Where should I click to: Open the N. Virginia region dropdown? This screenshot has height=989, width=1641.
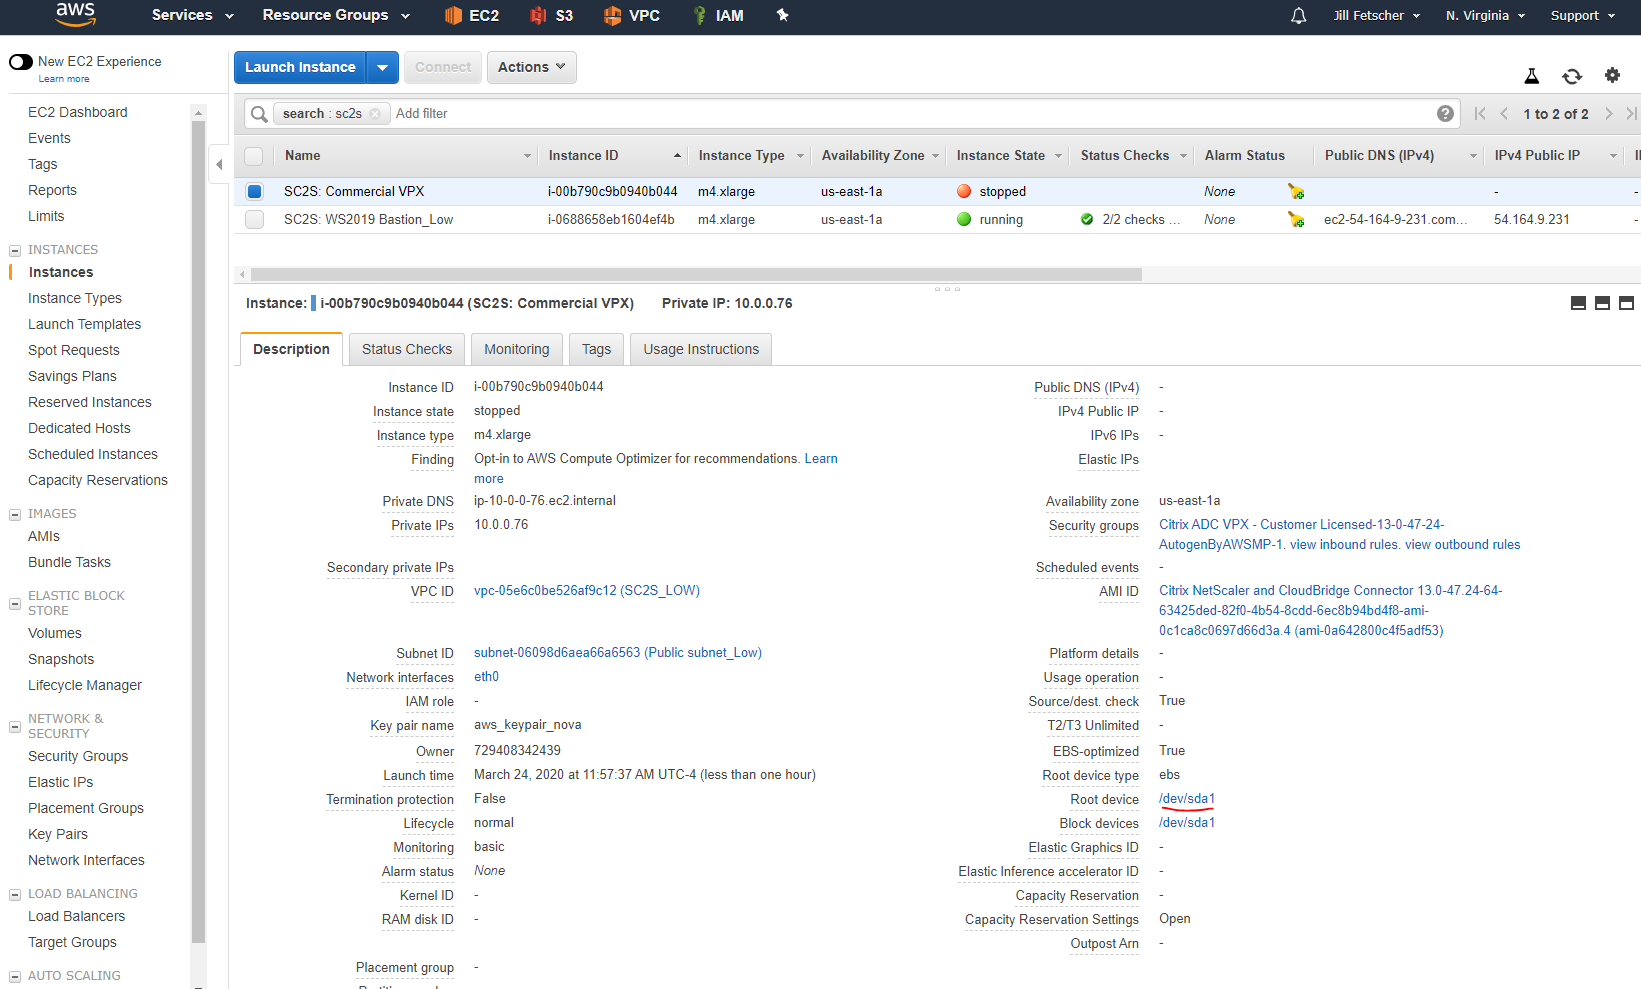point(1485,16)
